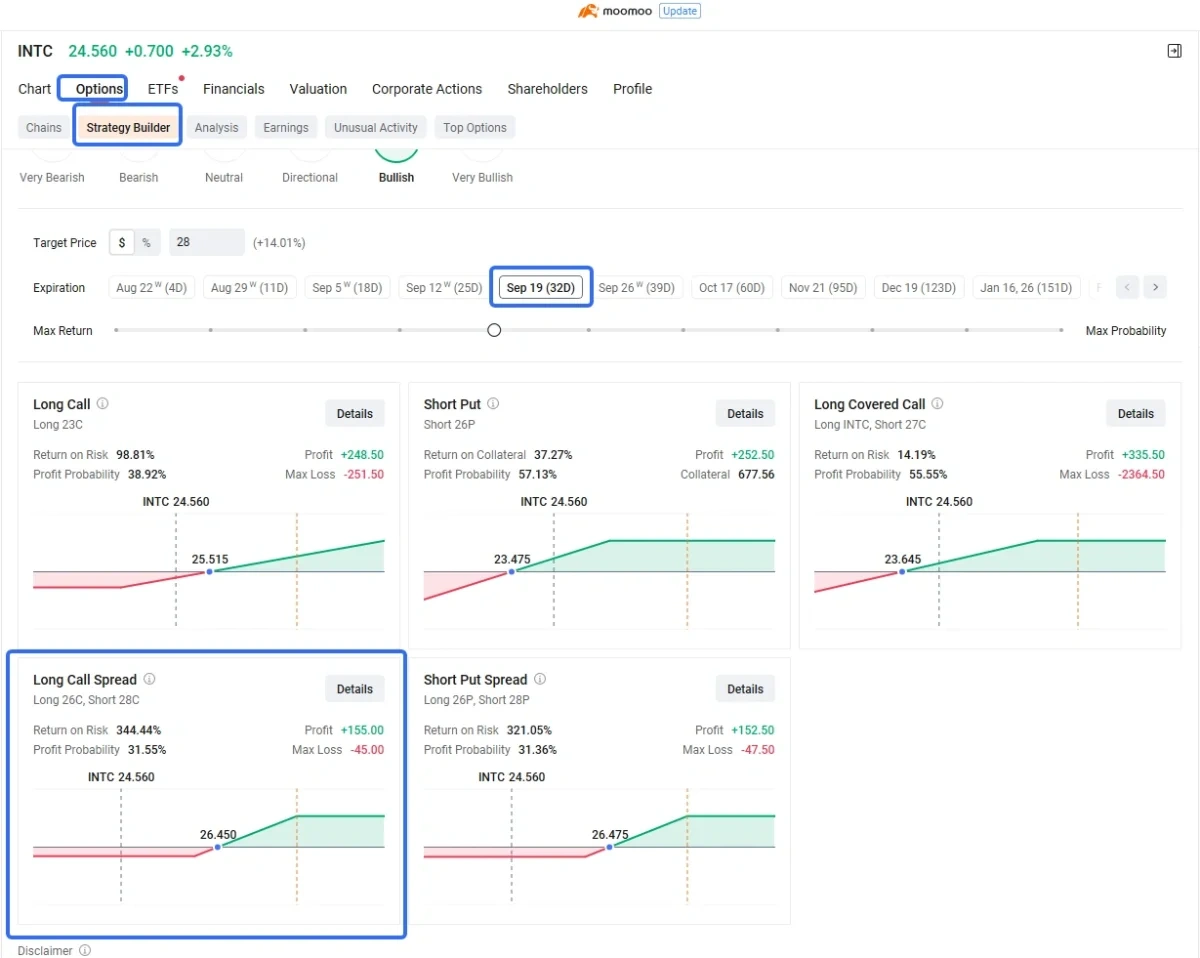The height and width of the screenshot is (958, 1200).
Task: Choose Sep 26 (39D) expiration
Action: coord(637,288)
